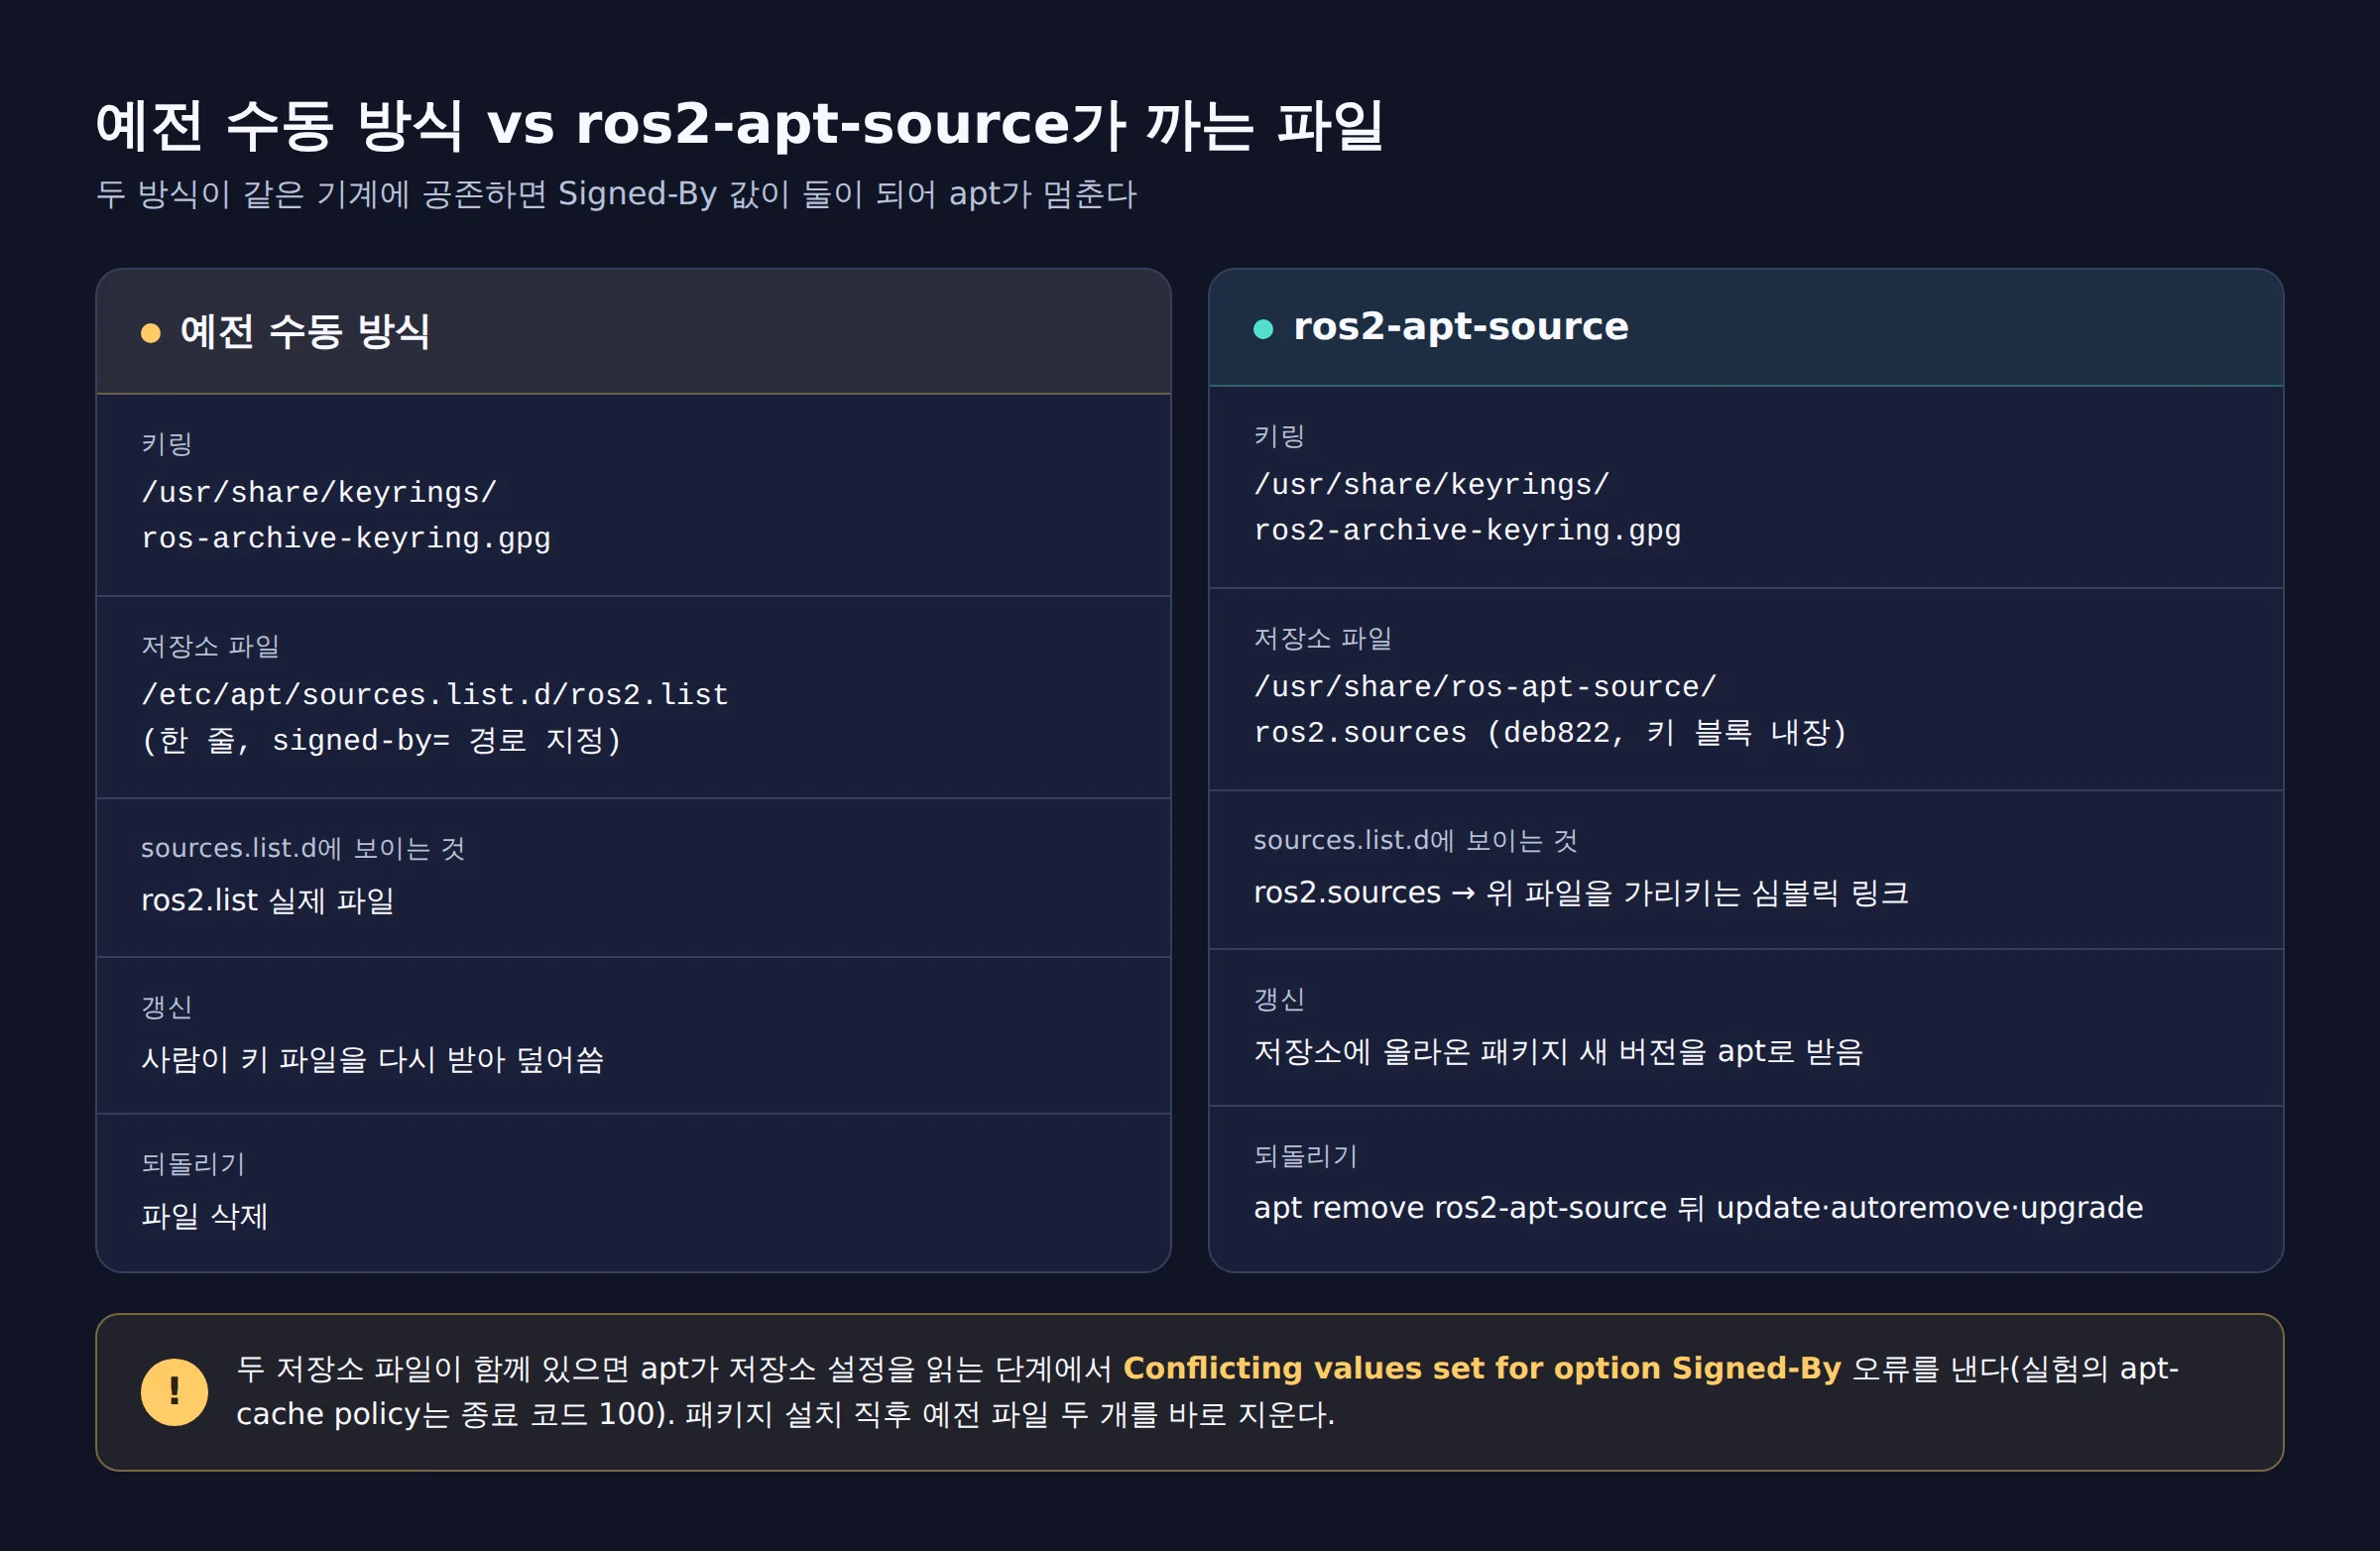Image resolution: width=2380 pixels, height=1551 pixels.
Task: Click 키링 label in left card
Action: (x=166, y=443)
